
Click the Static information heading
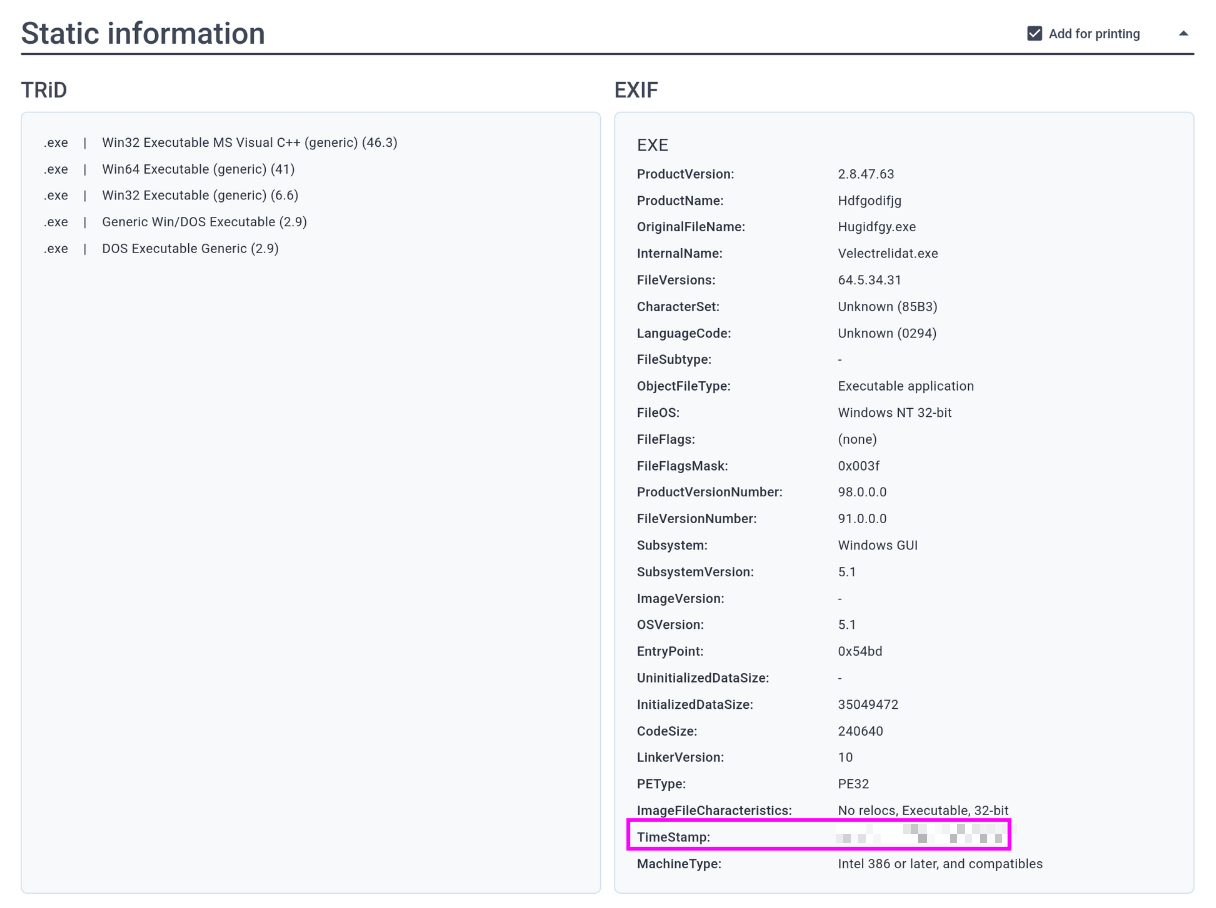143,34
